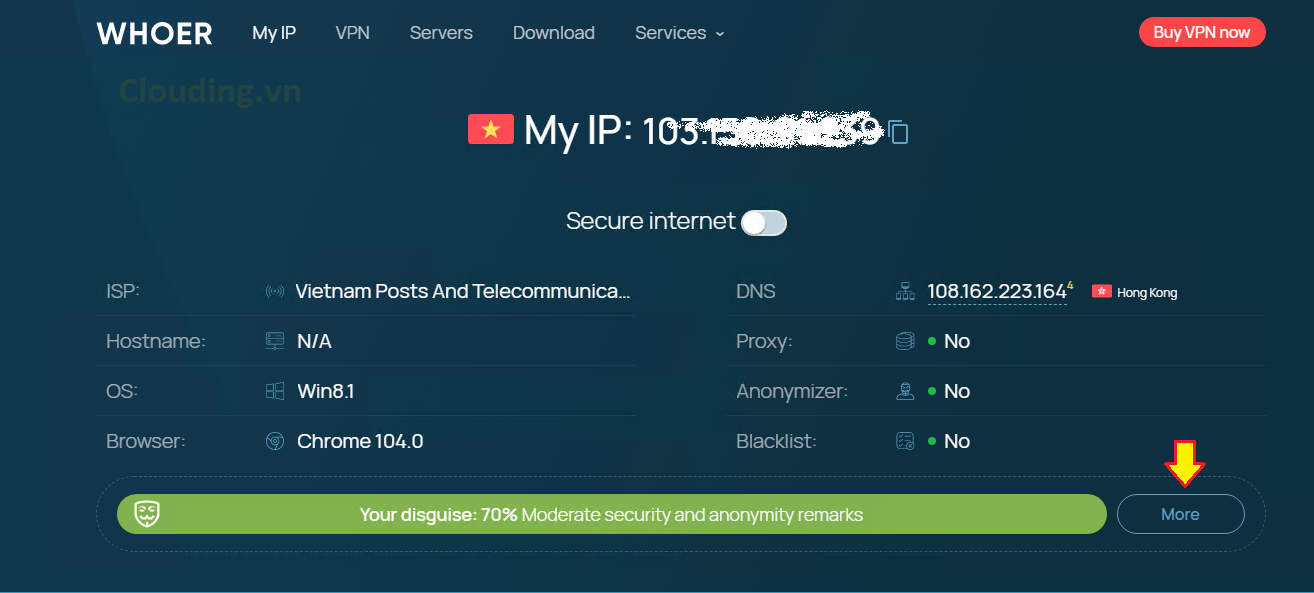1314x593 pixels.
Task: Click the Buy VPN now button
Action: point(1202,32)
